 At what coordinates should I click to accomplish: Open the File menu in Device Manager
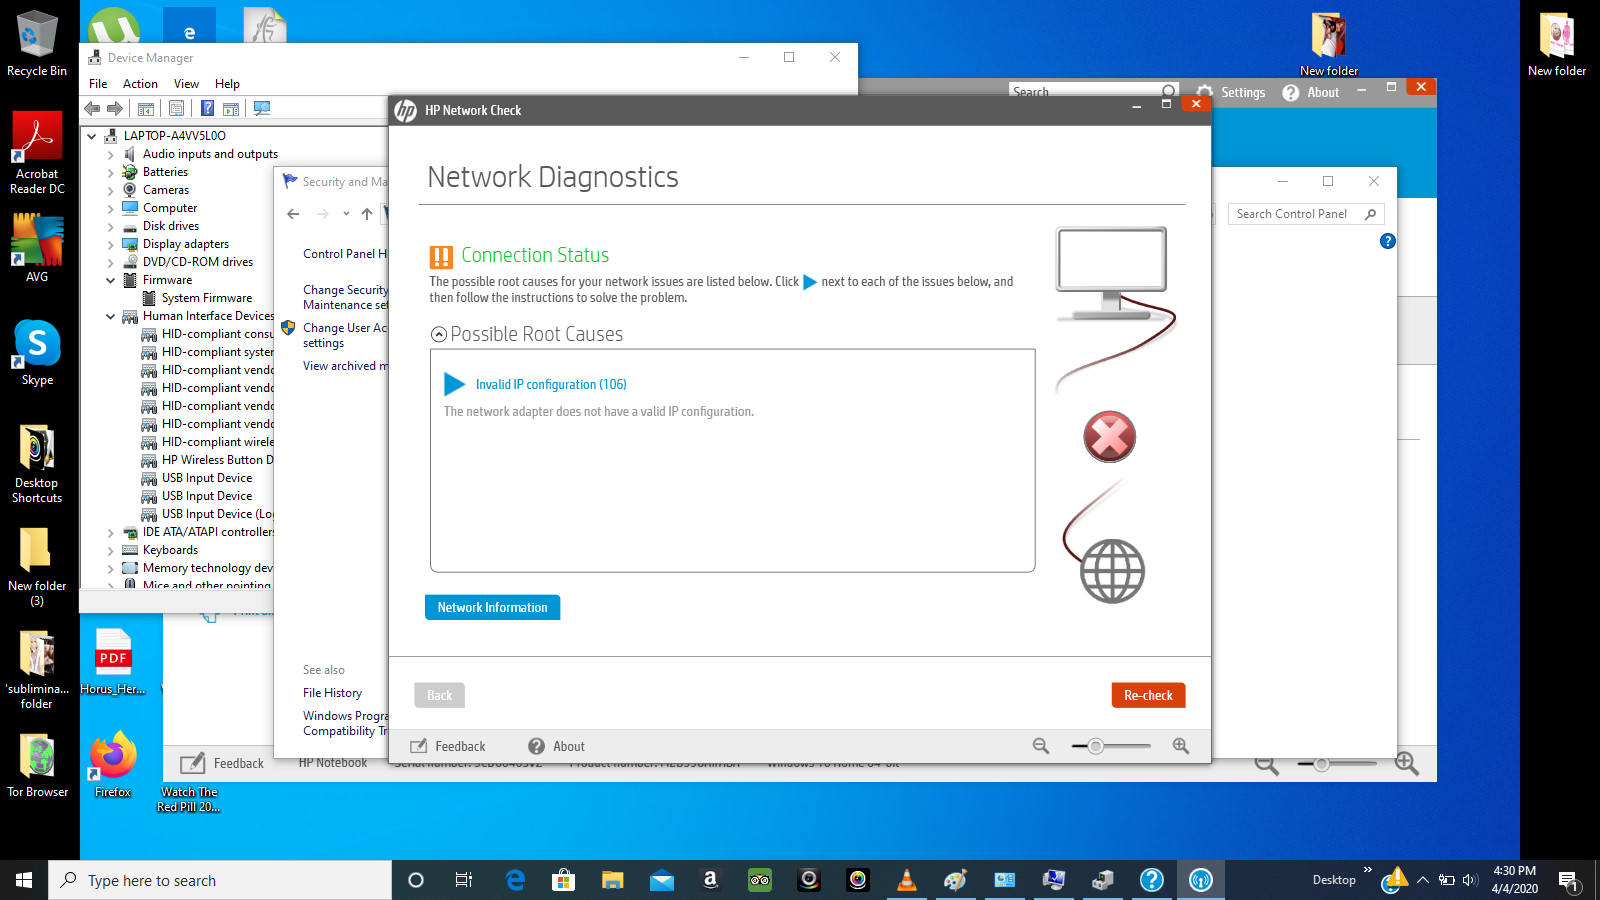[x=98, y=84]
